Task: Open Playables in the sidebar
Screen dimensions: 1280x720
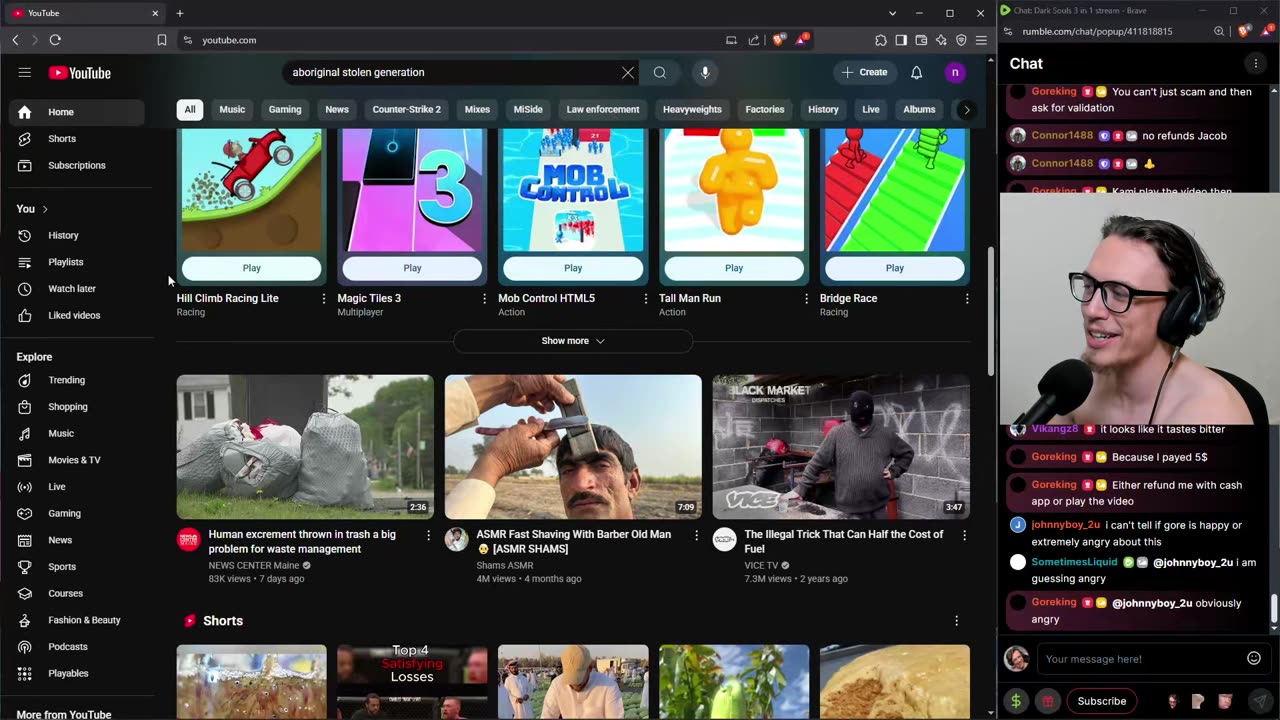Action: [77, 673]
